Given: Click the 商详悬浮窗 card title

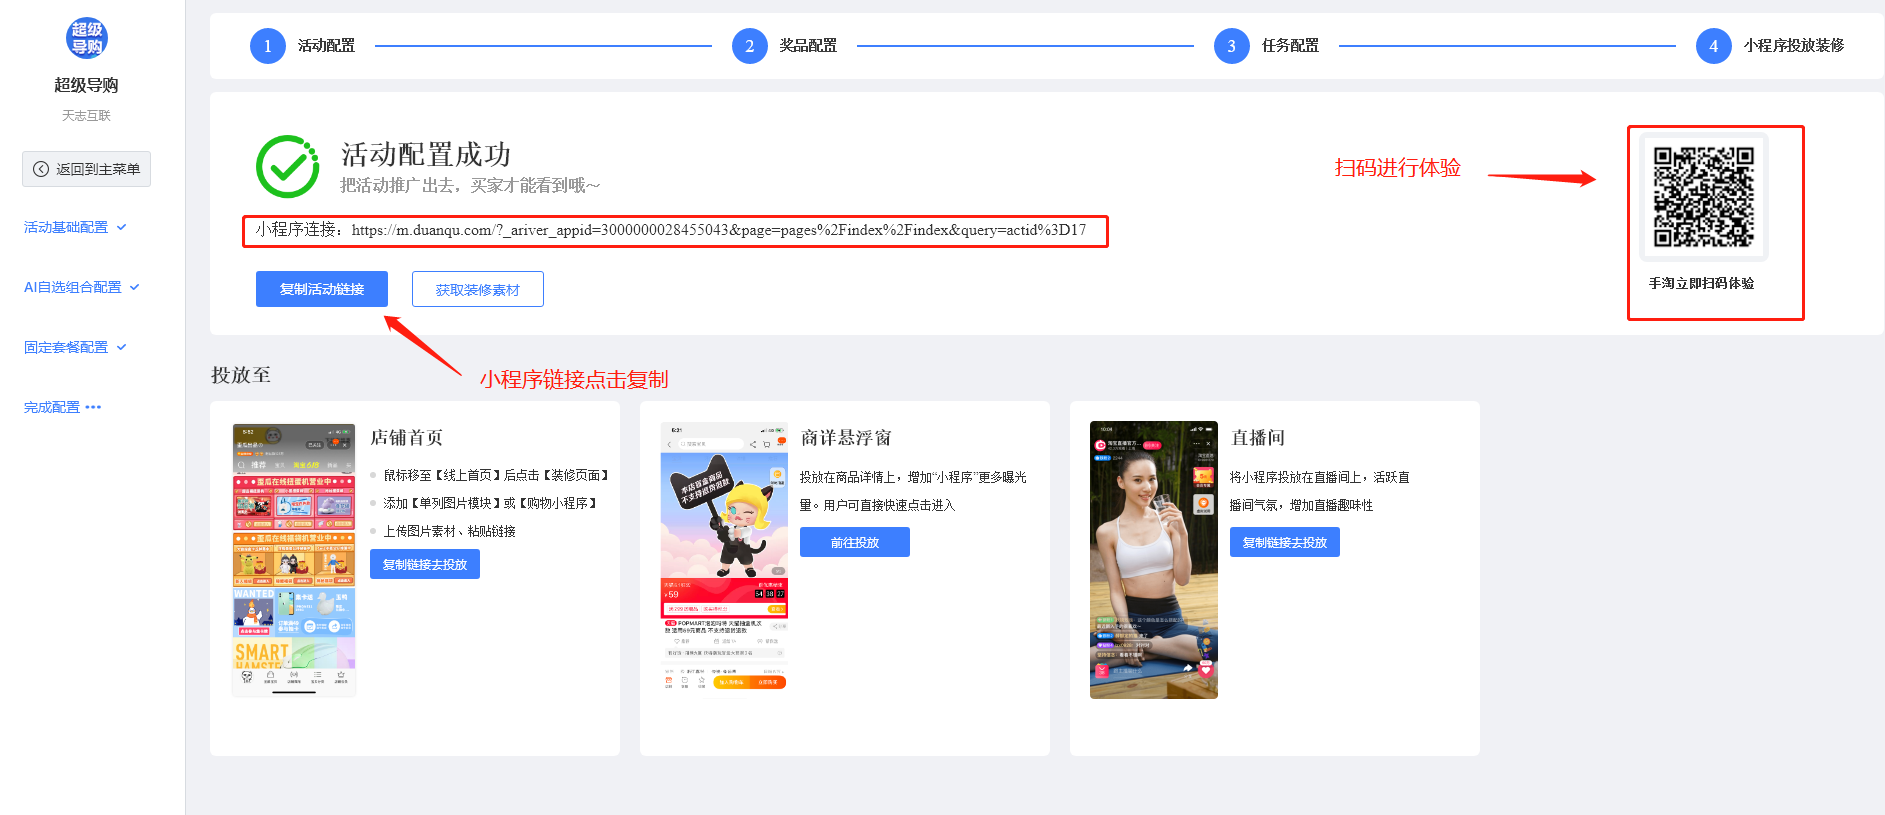Looking at the screenshot, I should coord(846,437).
